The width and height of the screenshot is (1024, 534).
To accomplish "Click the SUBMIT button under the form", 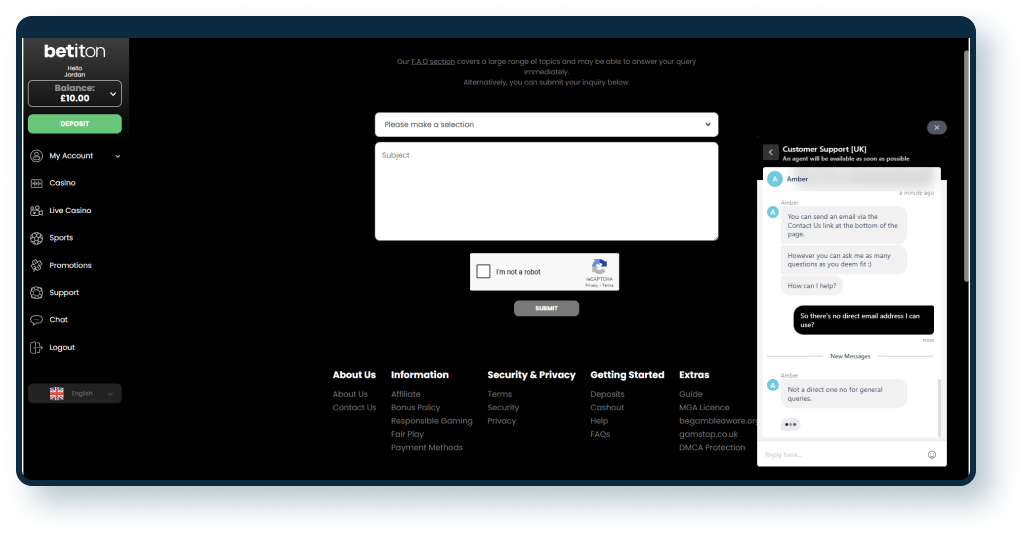I will click(x=546, y=308).
